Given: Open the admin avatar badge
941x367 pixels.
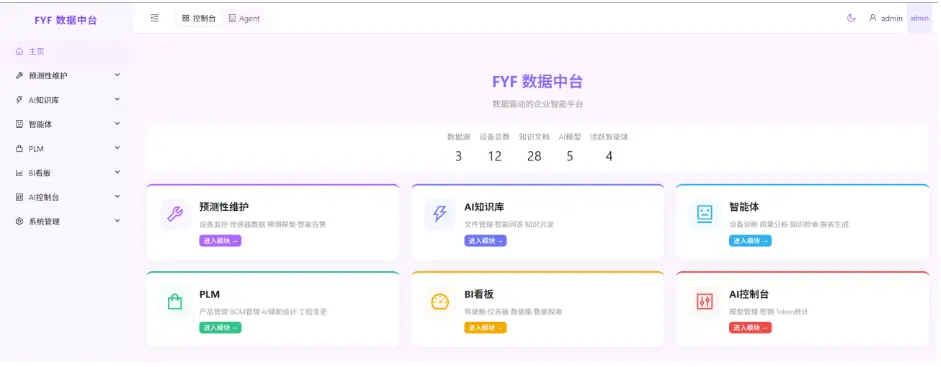Looking at the screenshot, I should (919, 18).
